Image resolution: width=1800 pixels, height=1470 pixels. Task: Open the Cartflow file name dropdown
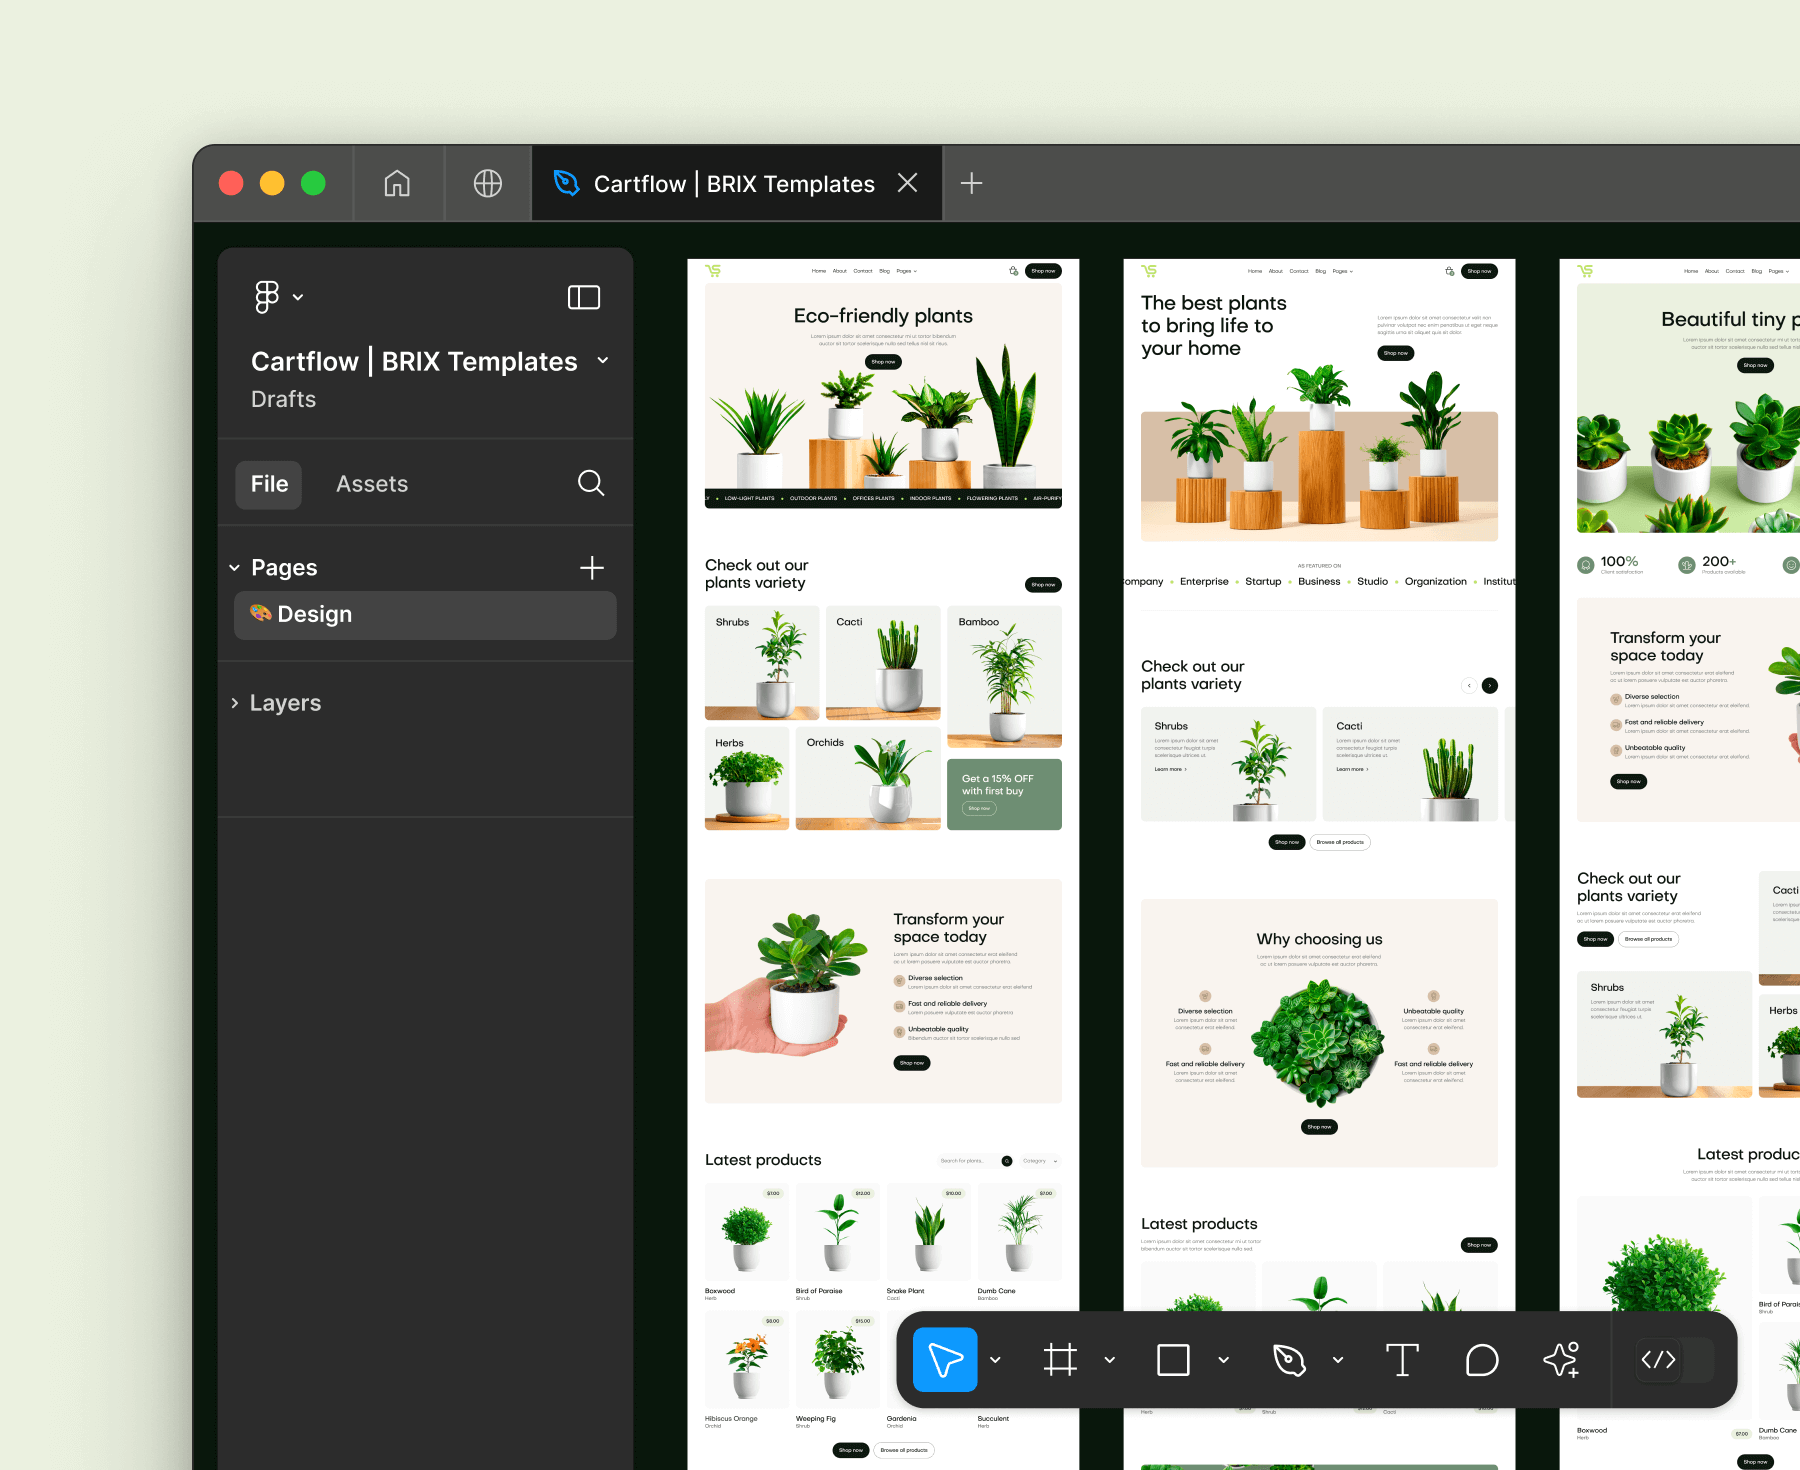tap(602, 361)
